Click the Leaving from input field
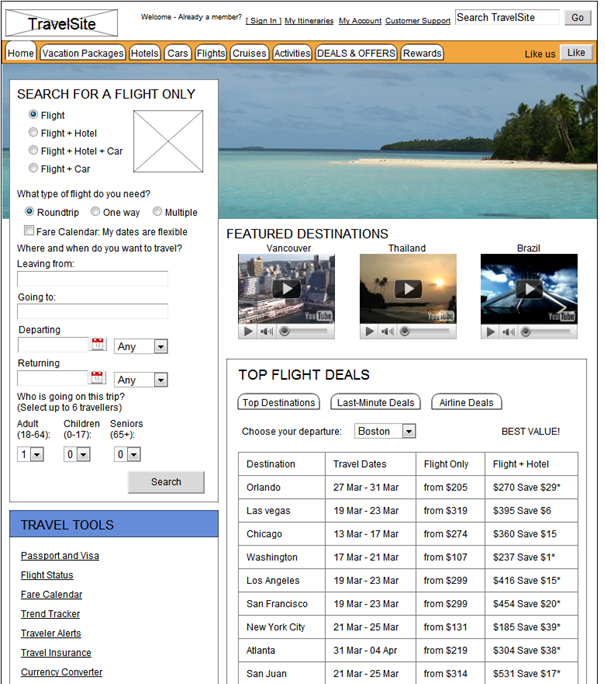 coord(92,279)
